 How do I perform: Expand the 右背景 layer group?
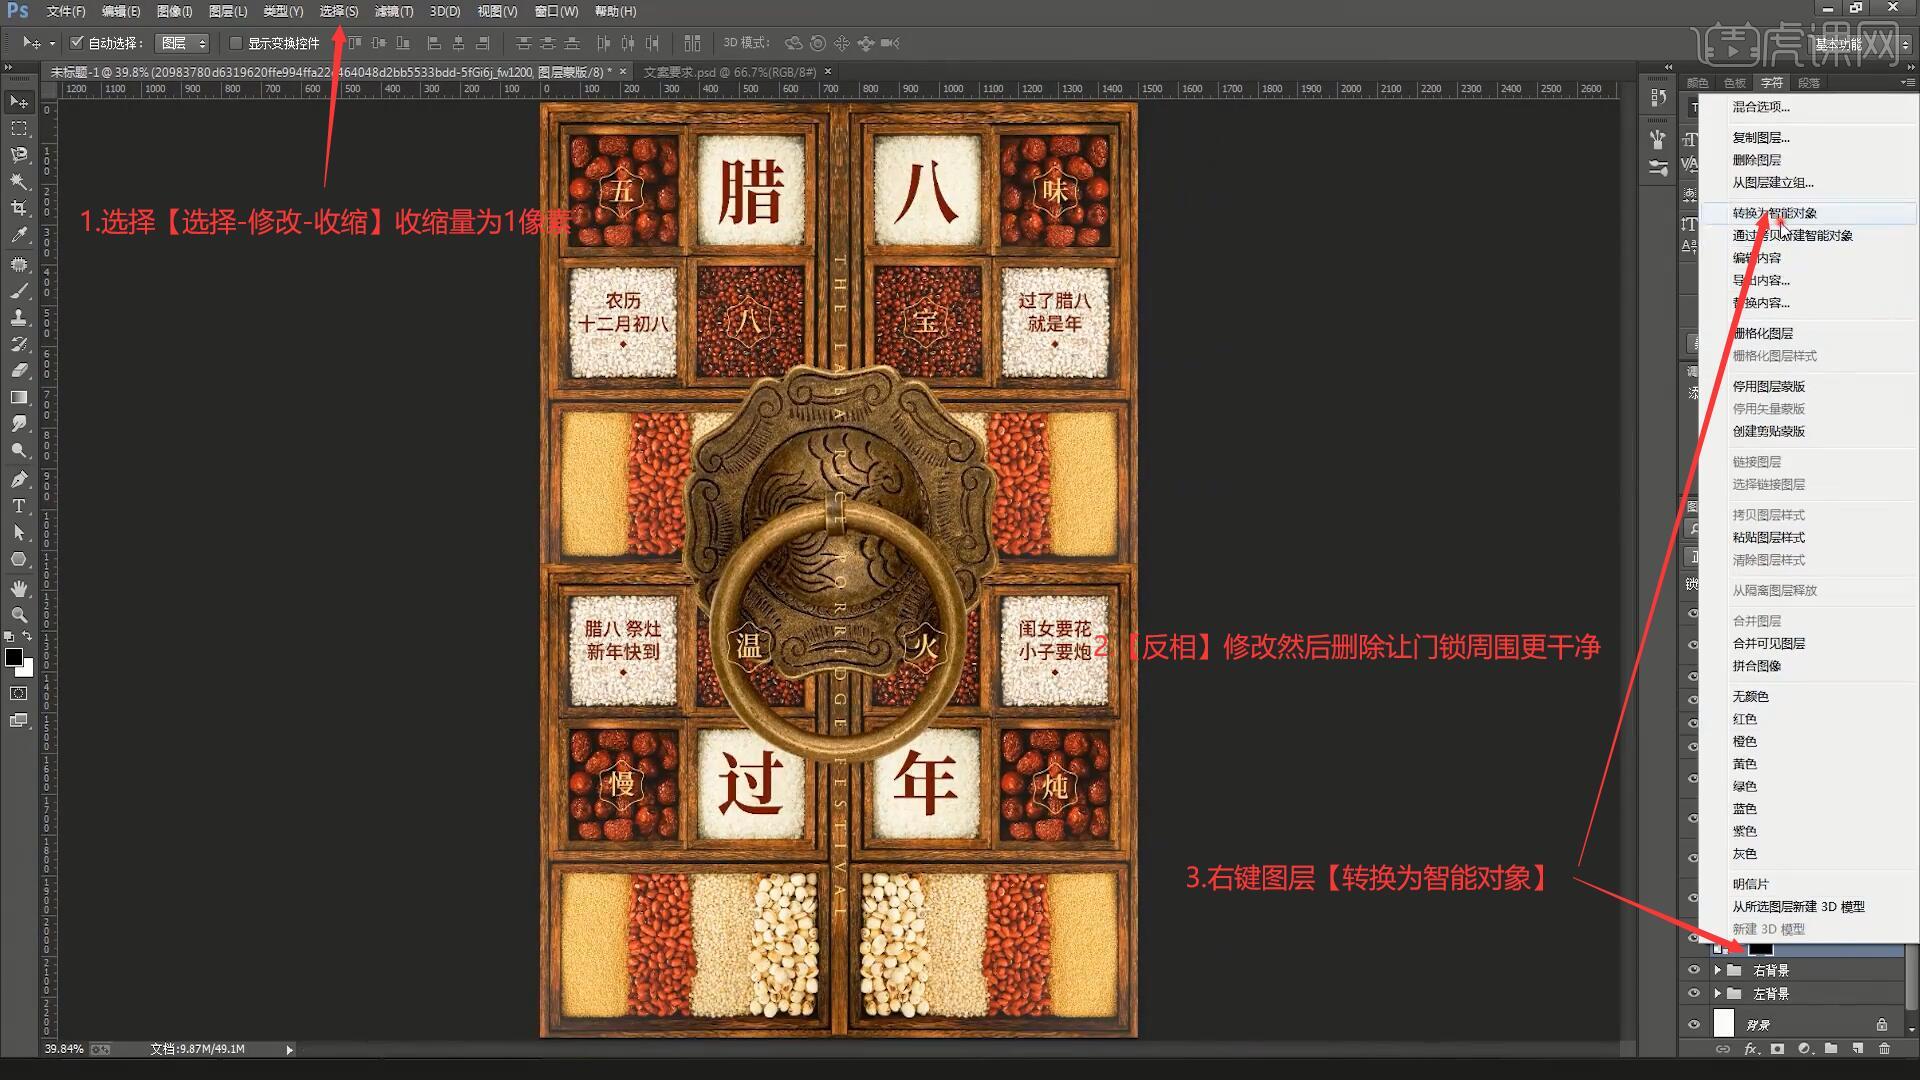[x=1717, y=970]
